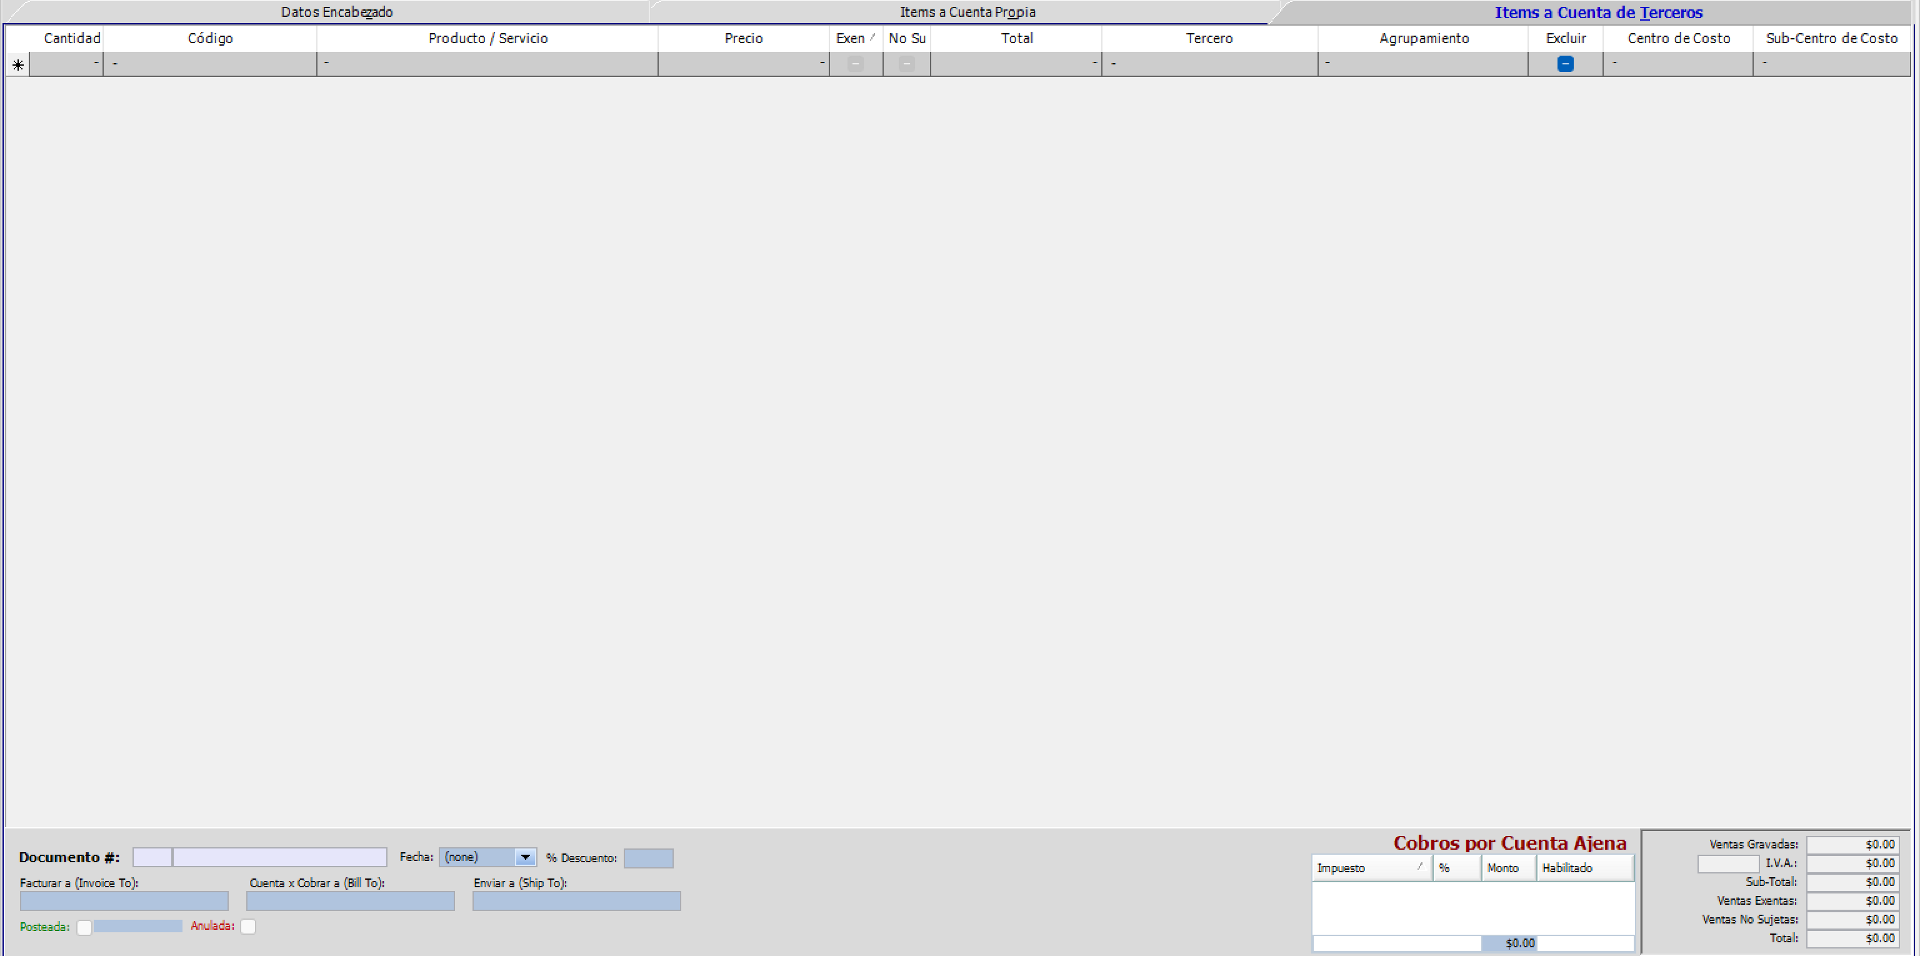Viewport: 1920px width, 956px height.
Task: Click the Habilitado column header
Action: click(x=1583, y=868)
